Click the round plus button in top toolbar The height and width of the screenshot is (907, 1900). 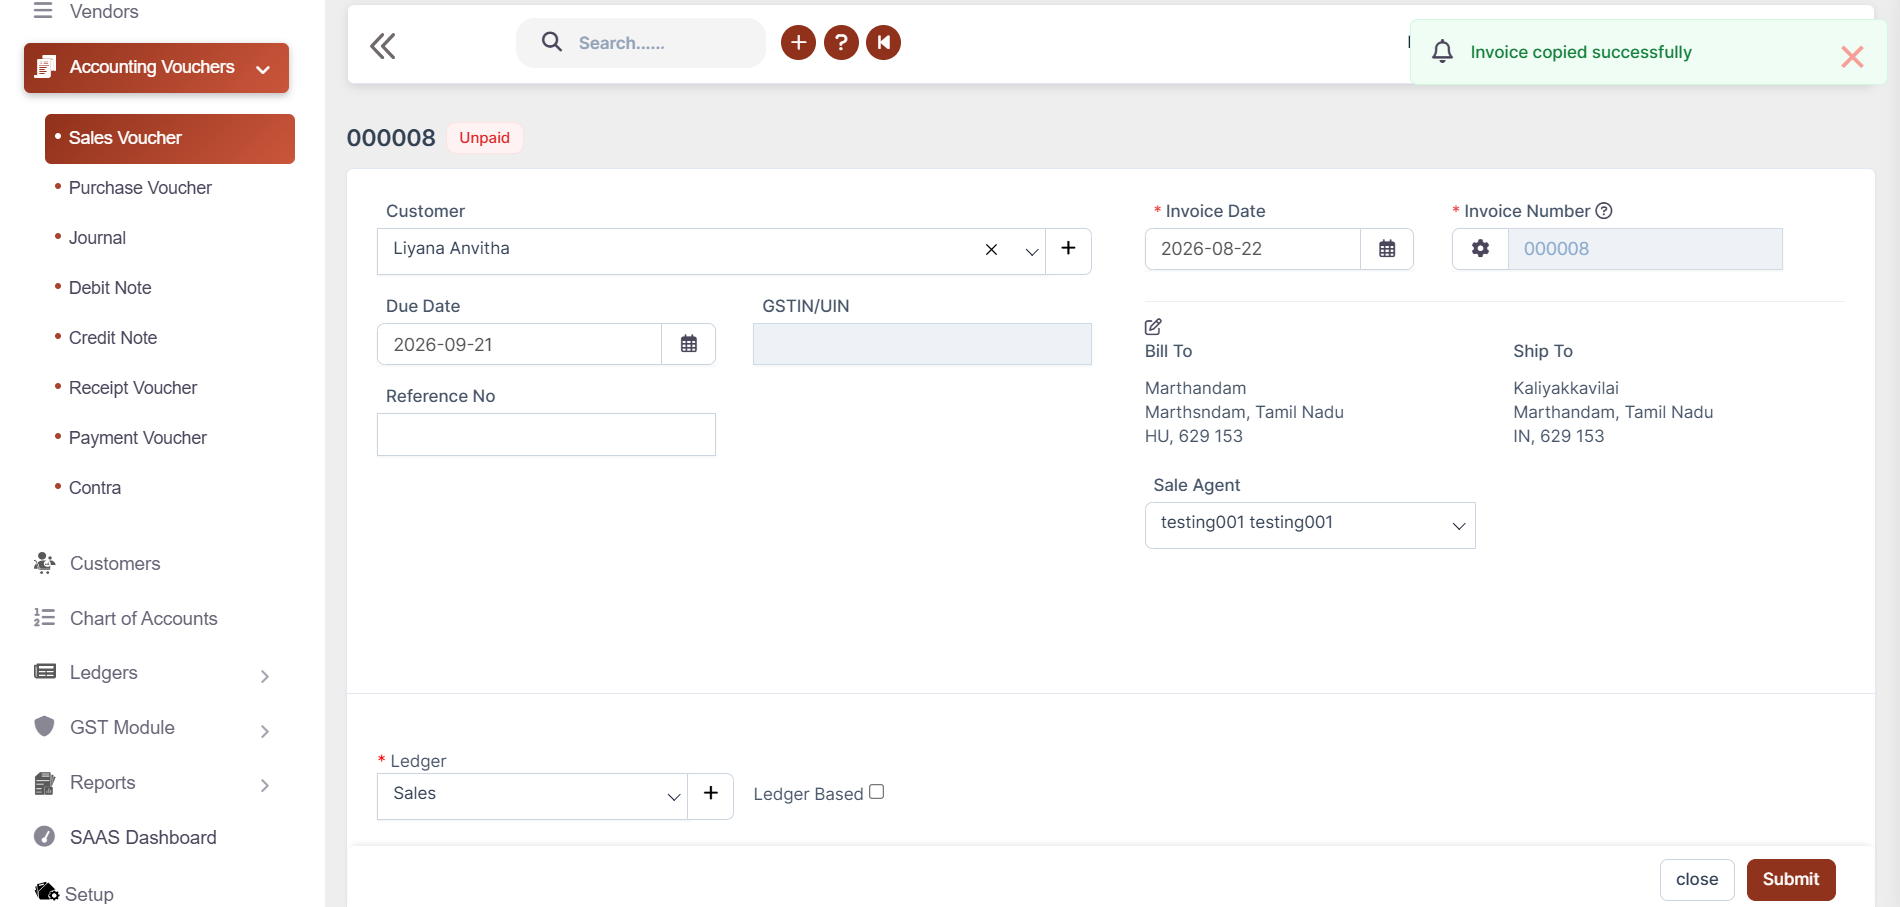[798, 42]
